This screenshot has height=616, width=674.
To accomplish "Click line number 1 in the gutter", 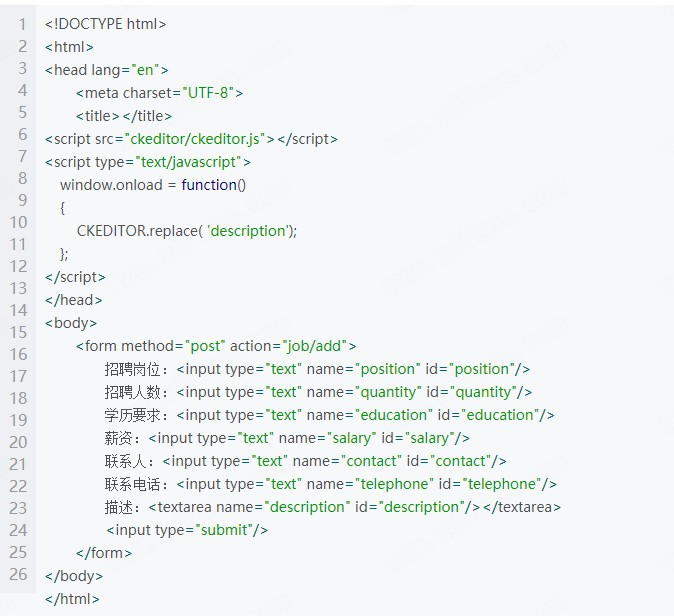I will click(22, 24).
